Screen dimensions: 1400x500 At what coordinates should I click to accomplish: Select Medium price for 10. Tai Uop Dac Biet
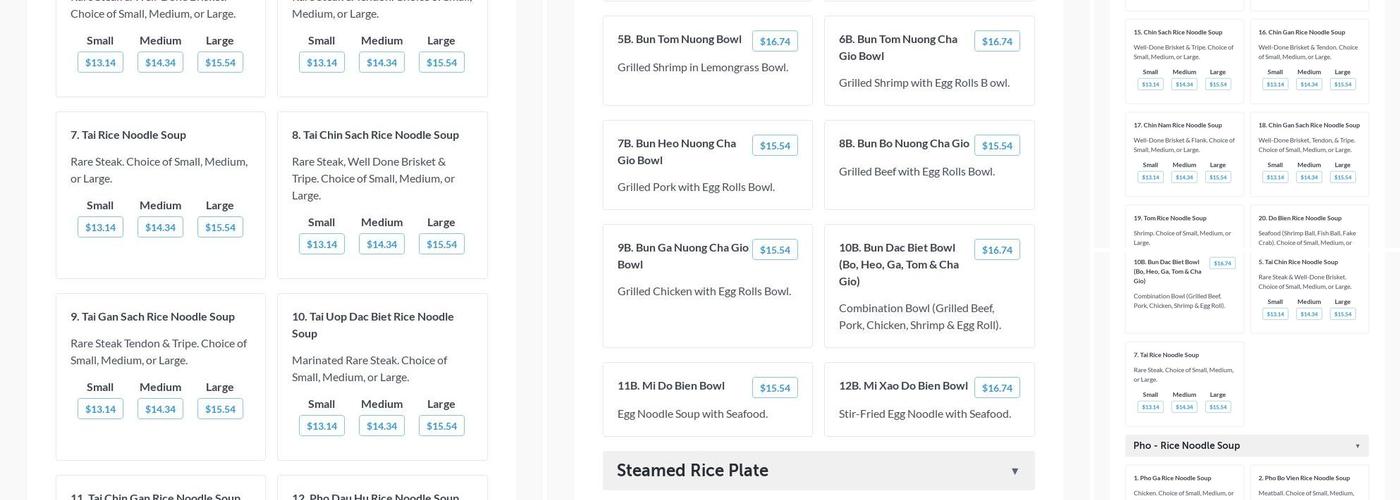381,426
